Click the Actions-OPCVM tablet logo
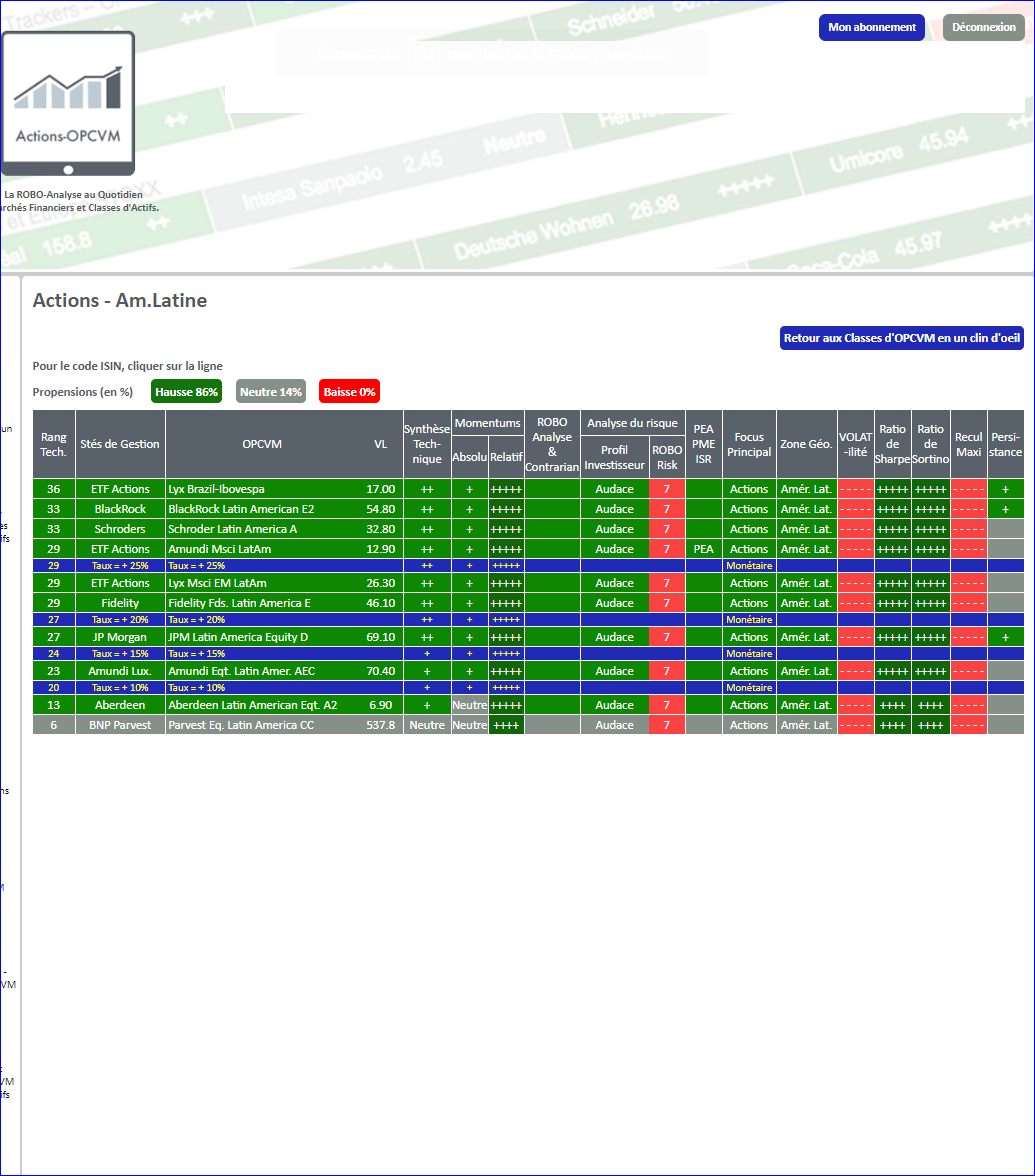Screen dimensions: 1035x1176 pos(68,104)
